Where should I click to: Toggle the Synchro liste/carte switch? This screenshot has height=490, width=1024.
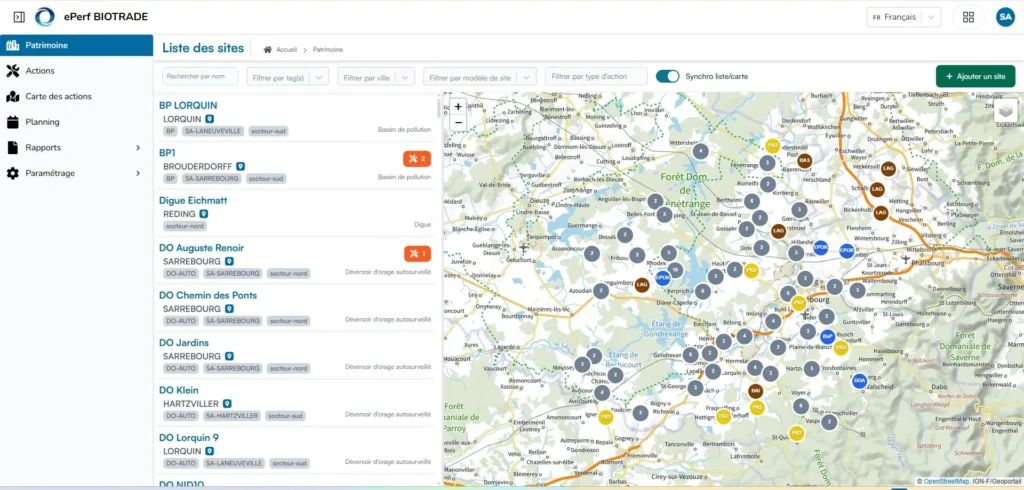click(667, 76)
